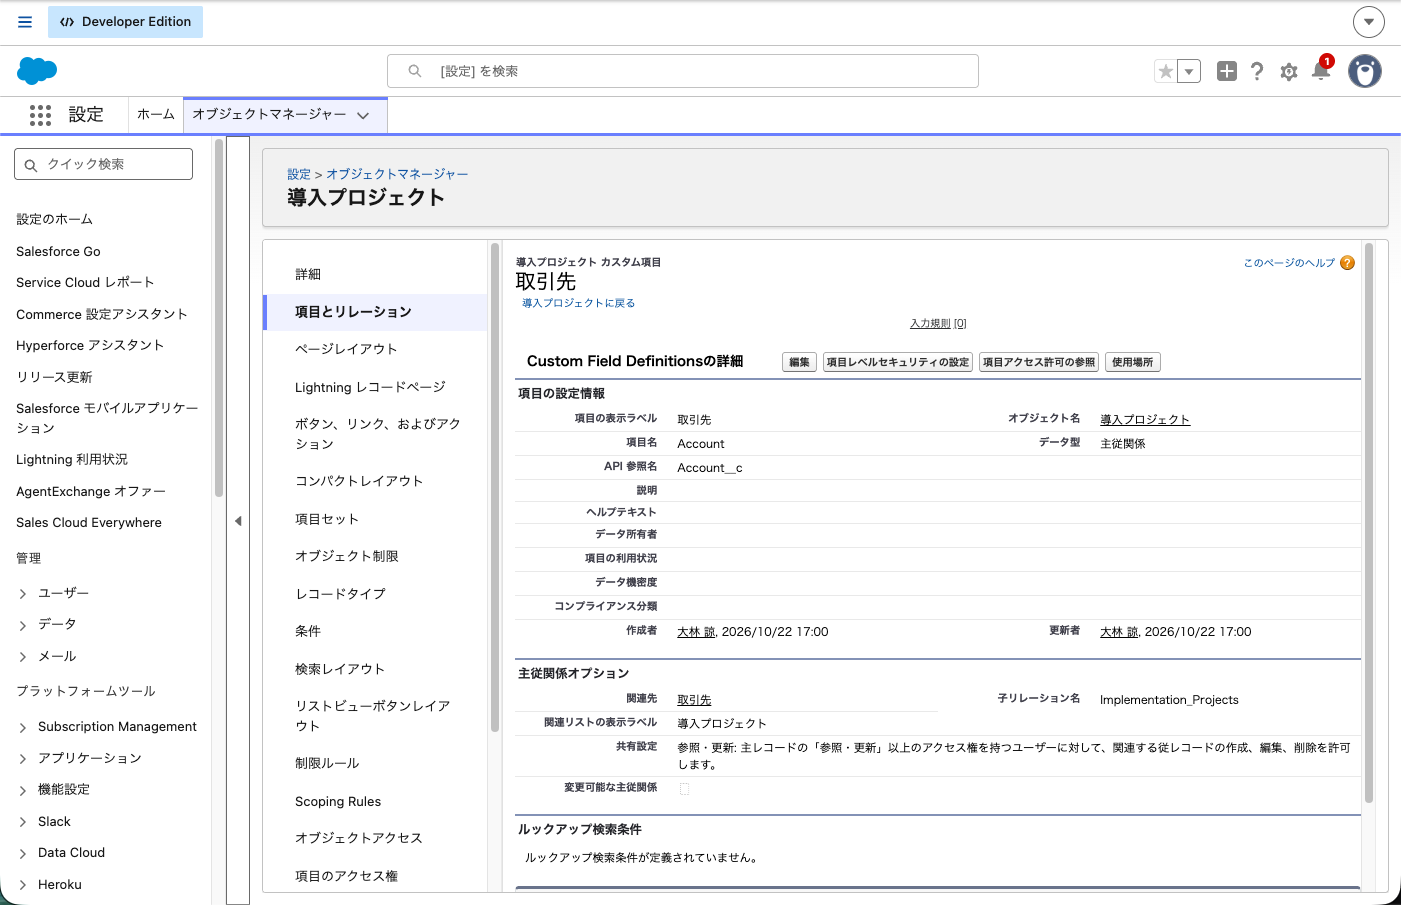Select 項目とリレーション in the object menu
1401x905 pixels.
click(x=375, y=312)
